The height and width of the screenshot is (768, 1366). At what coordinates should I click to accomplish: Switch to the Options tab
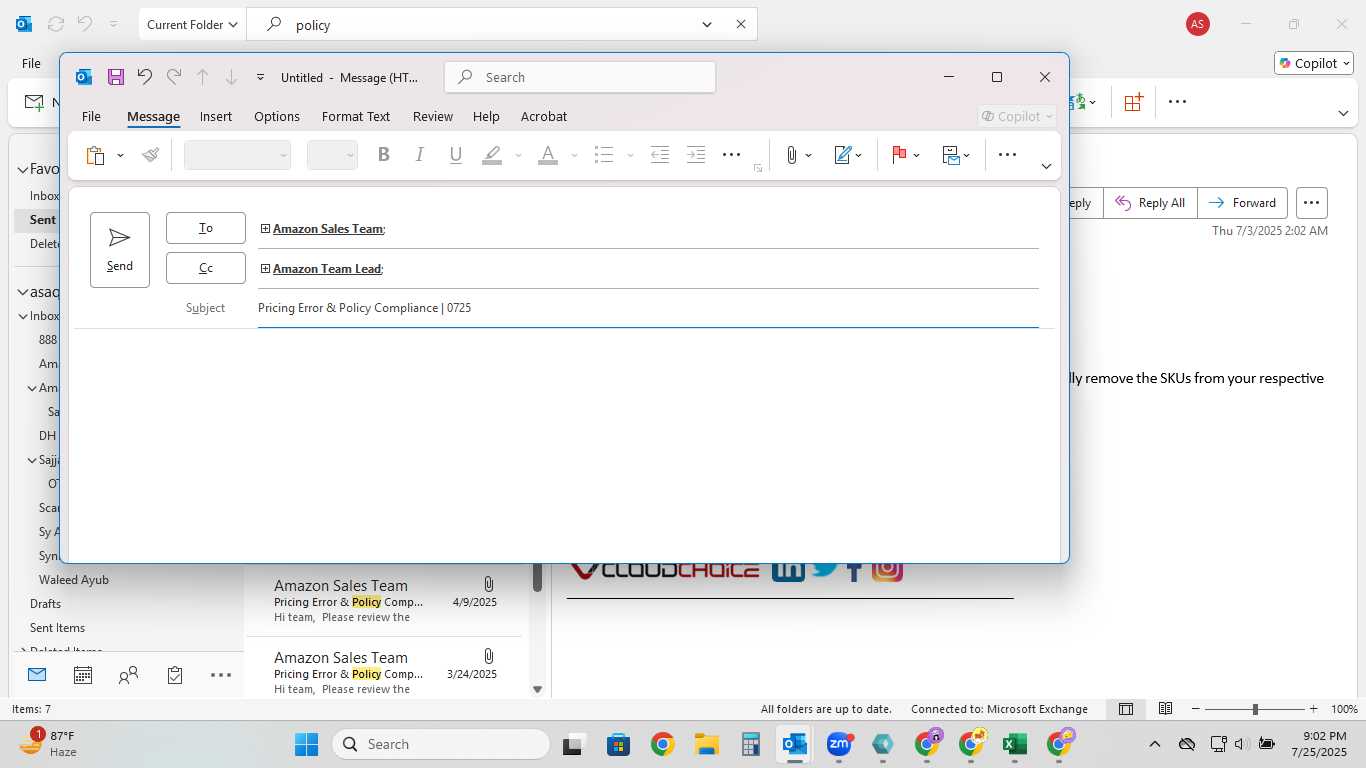[x=277, y=116]
